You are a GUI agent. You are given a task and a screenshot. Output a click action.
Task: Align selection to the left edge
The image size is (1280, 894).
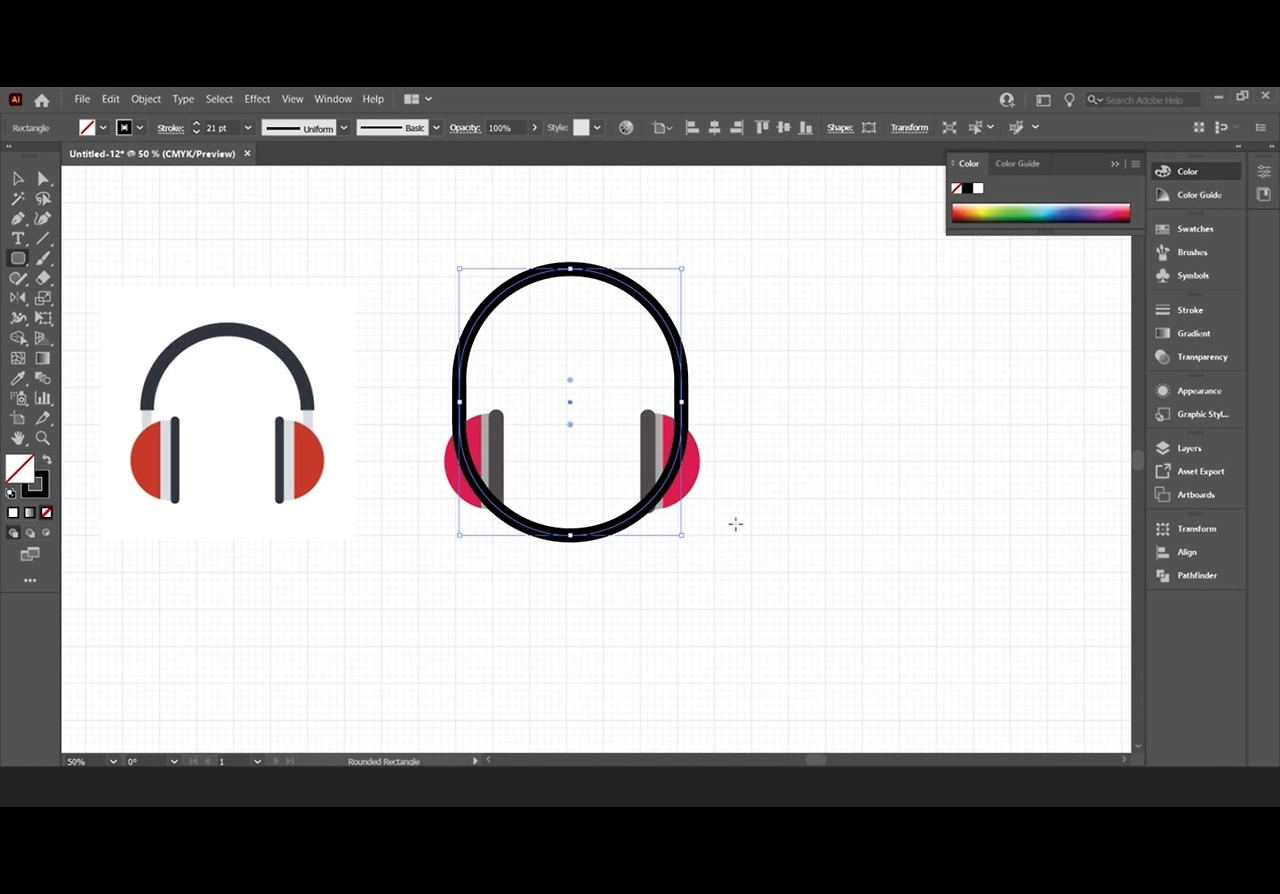pyautogui.click(x=691, y=128)
